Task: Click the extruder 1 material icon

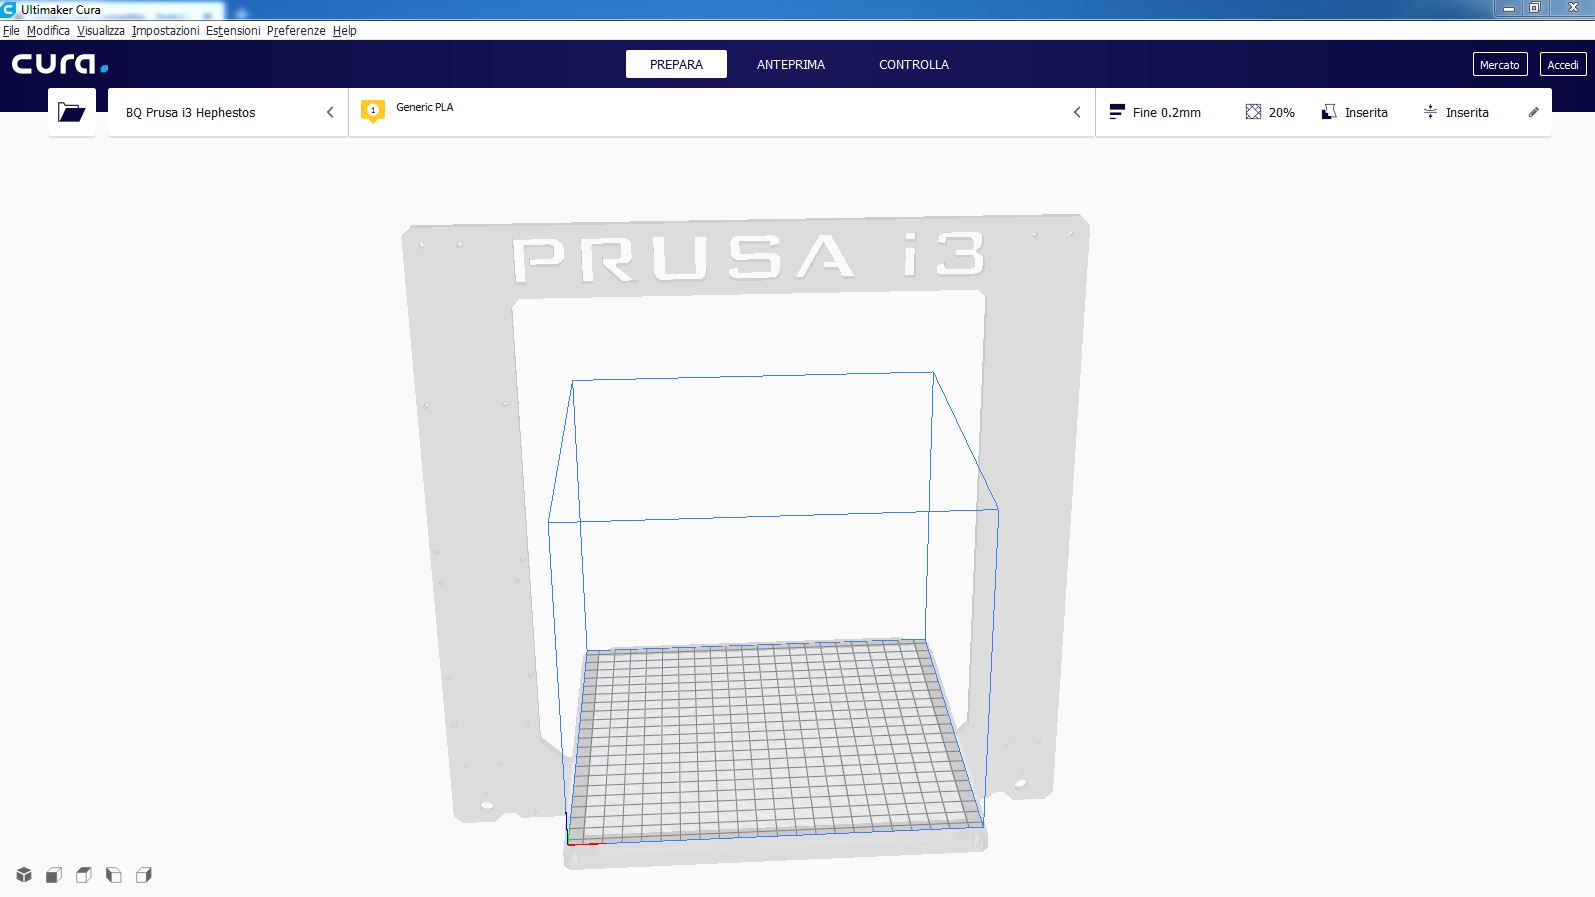Action: [373, 111]
